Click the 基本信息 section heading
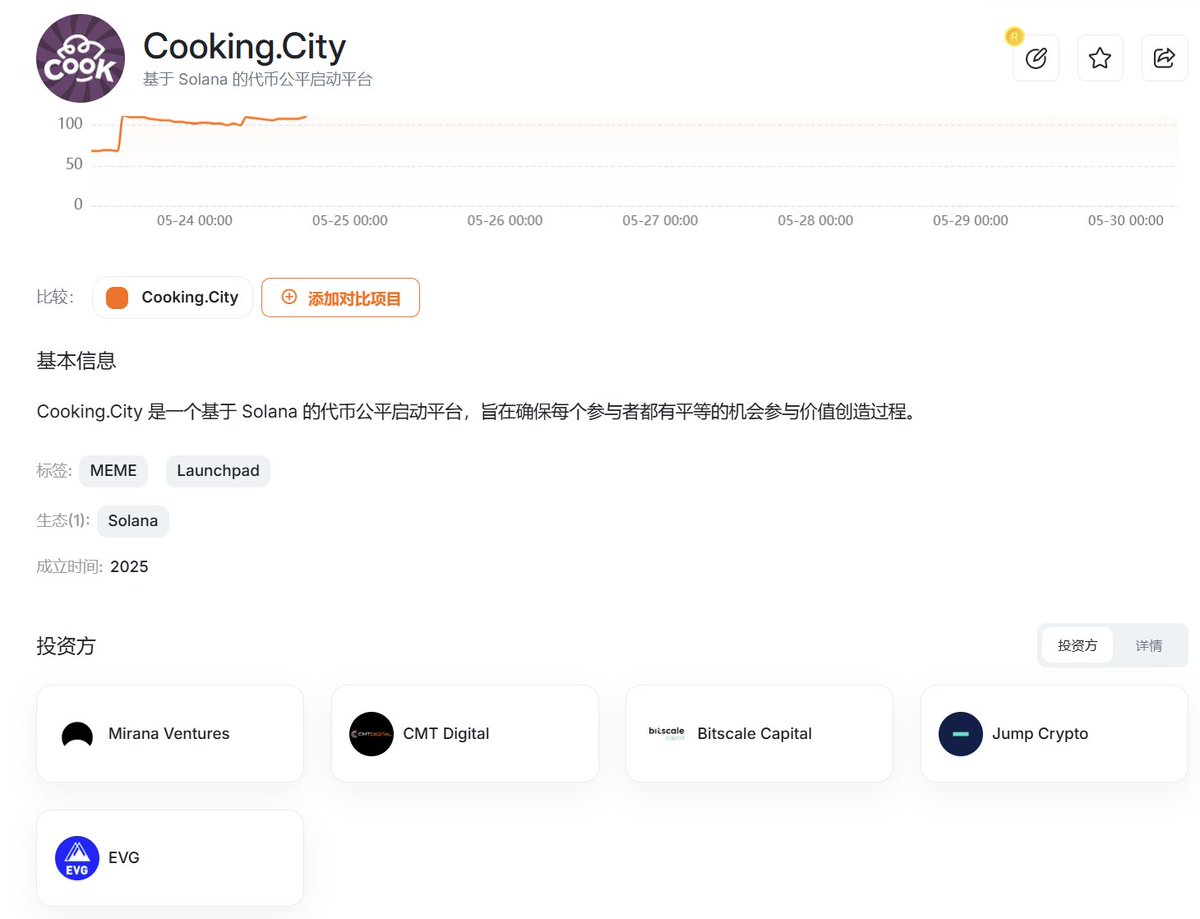The width and height of the screenshot is (1200, 919). pos(76,361)
